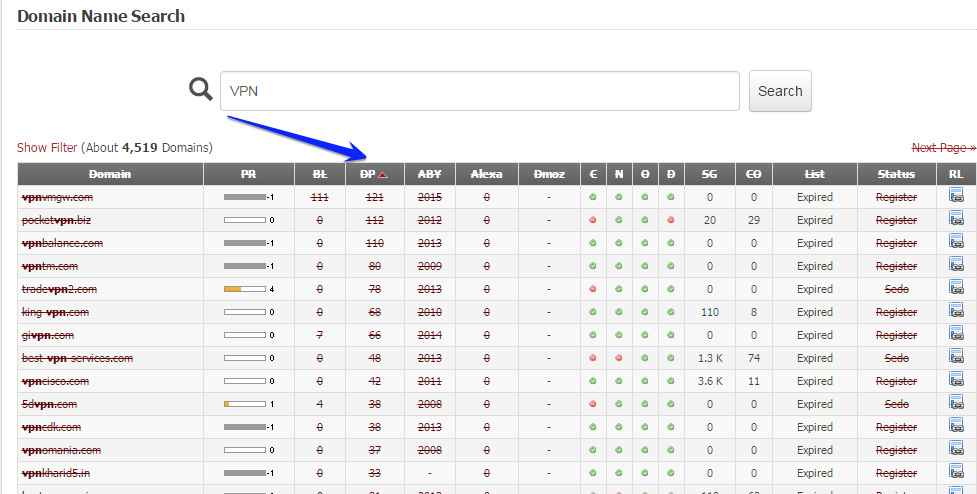Click PageRank bar for vpnvmgw.com

click(x=245, y=197)
